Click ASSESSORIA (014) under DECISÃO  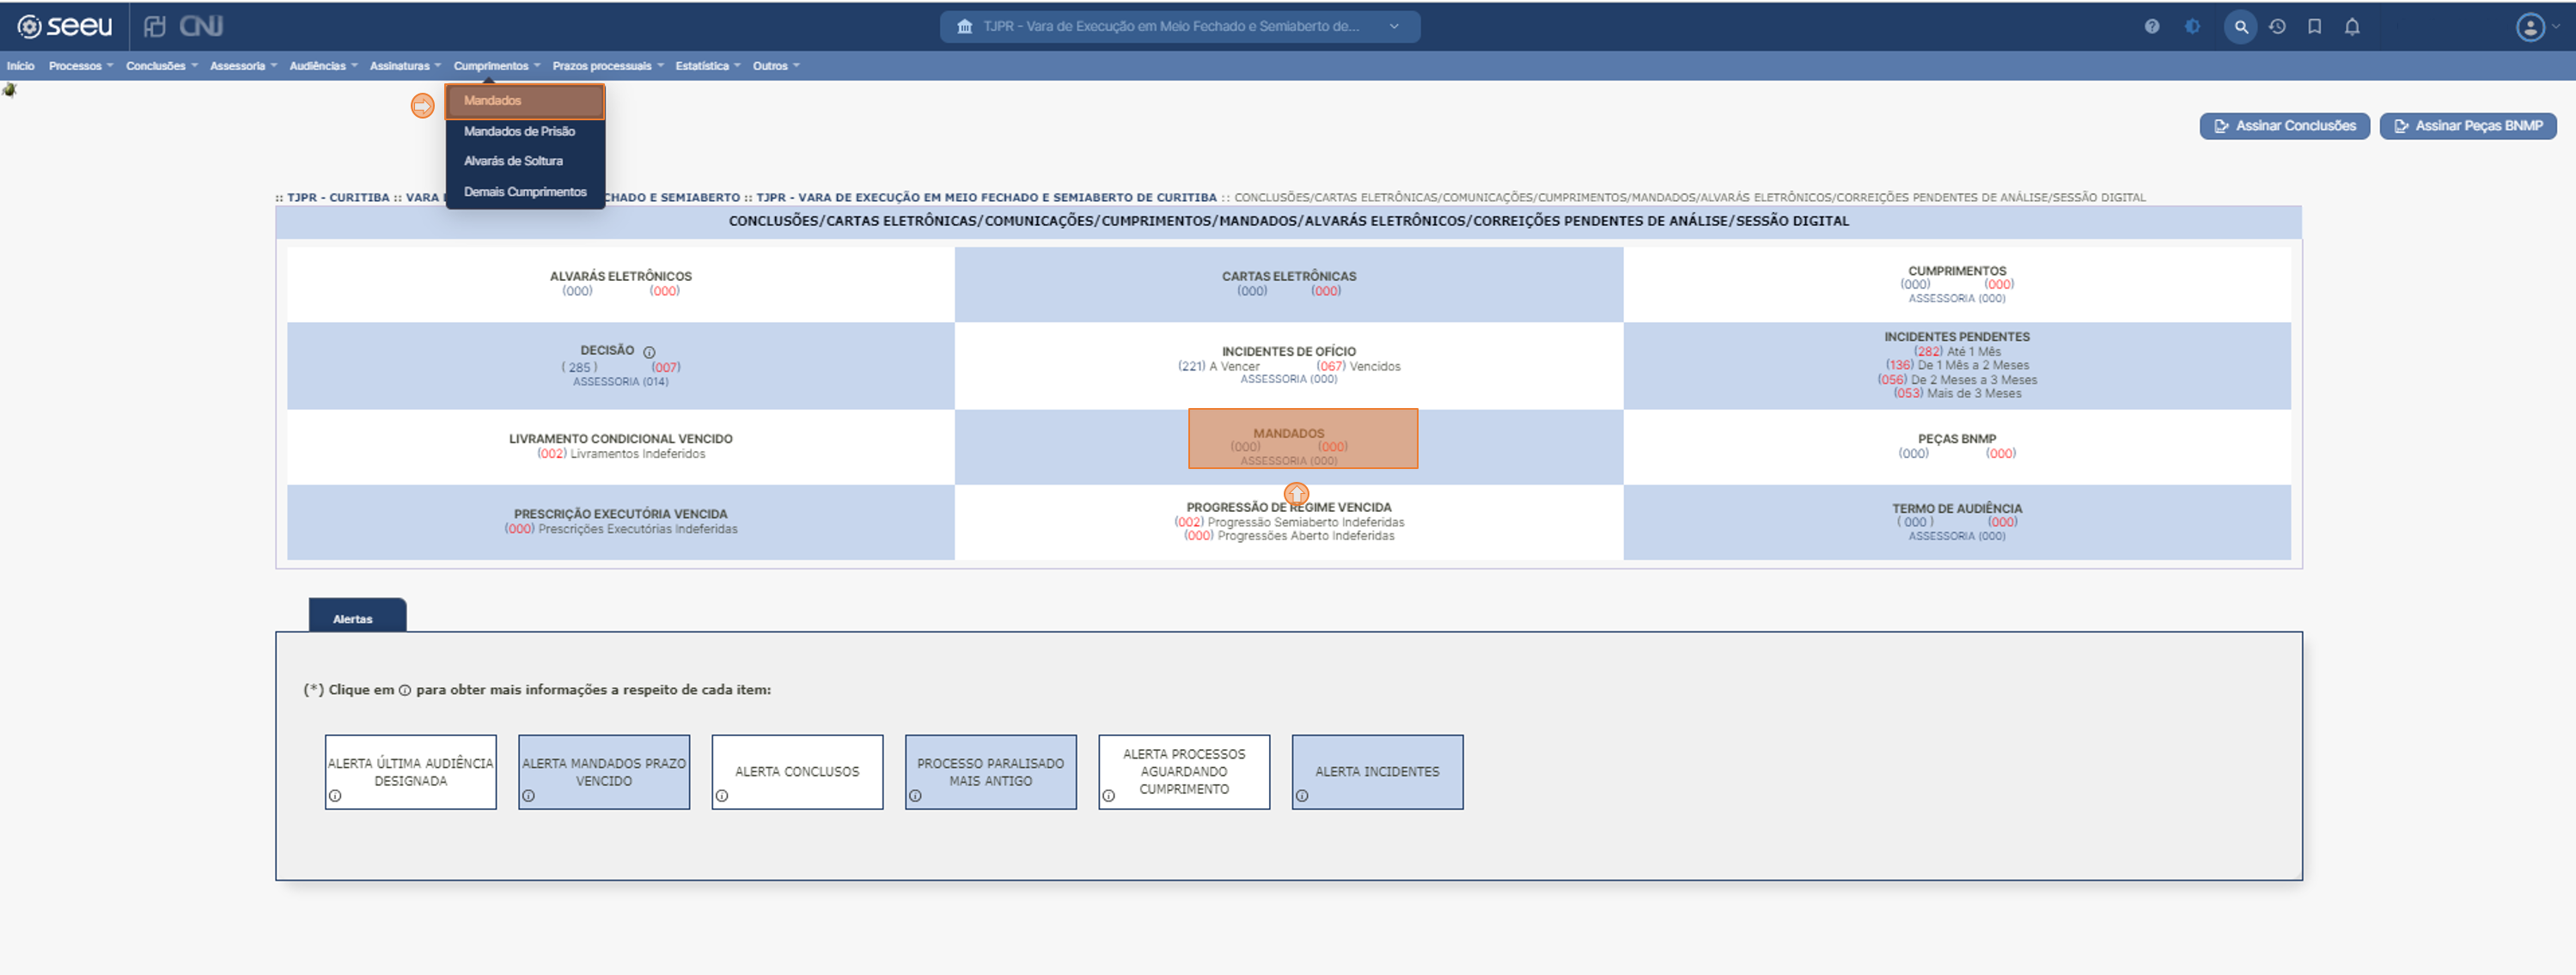pyautogui.click(x=620, y=382)
